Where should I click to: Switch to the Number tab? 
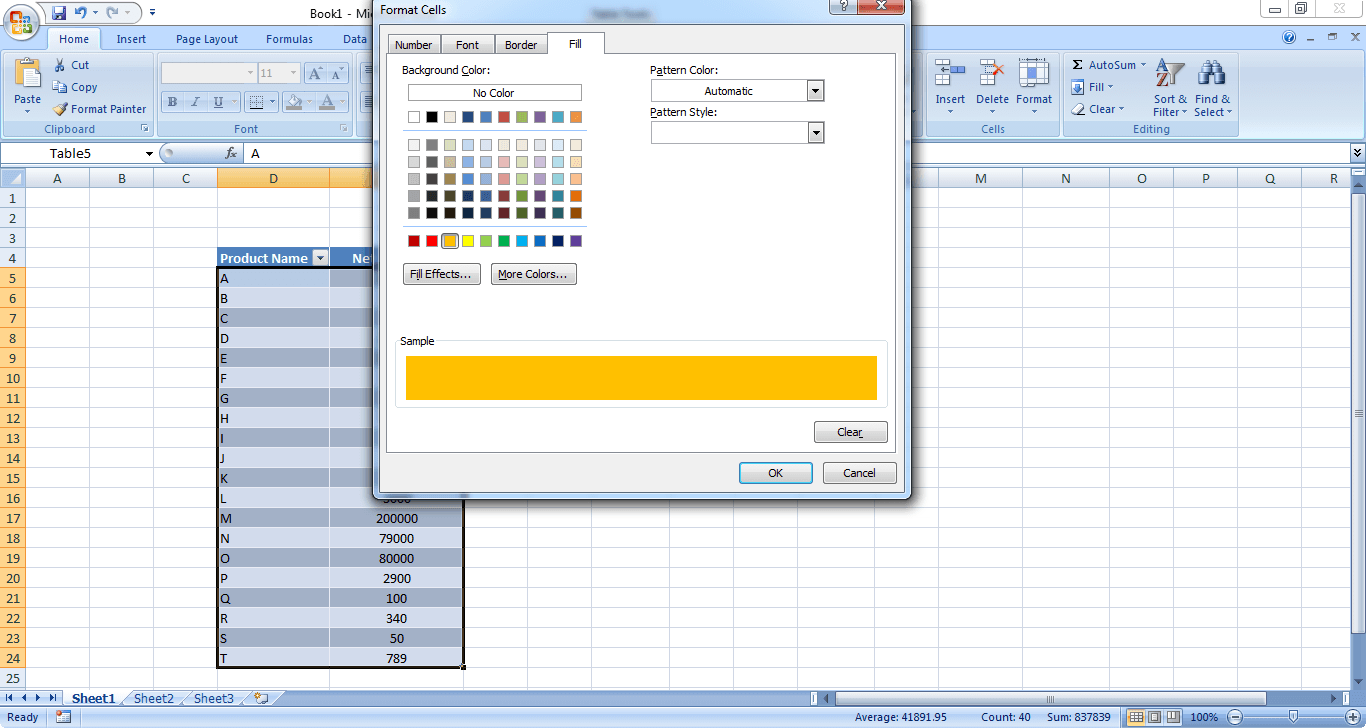click(413, 45)
